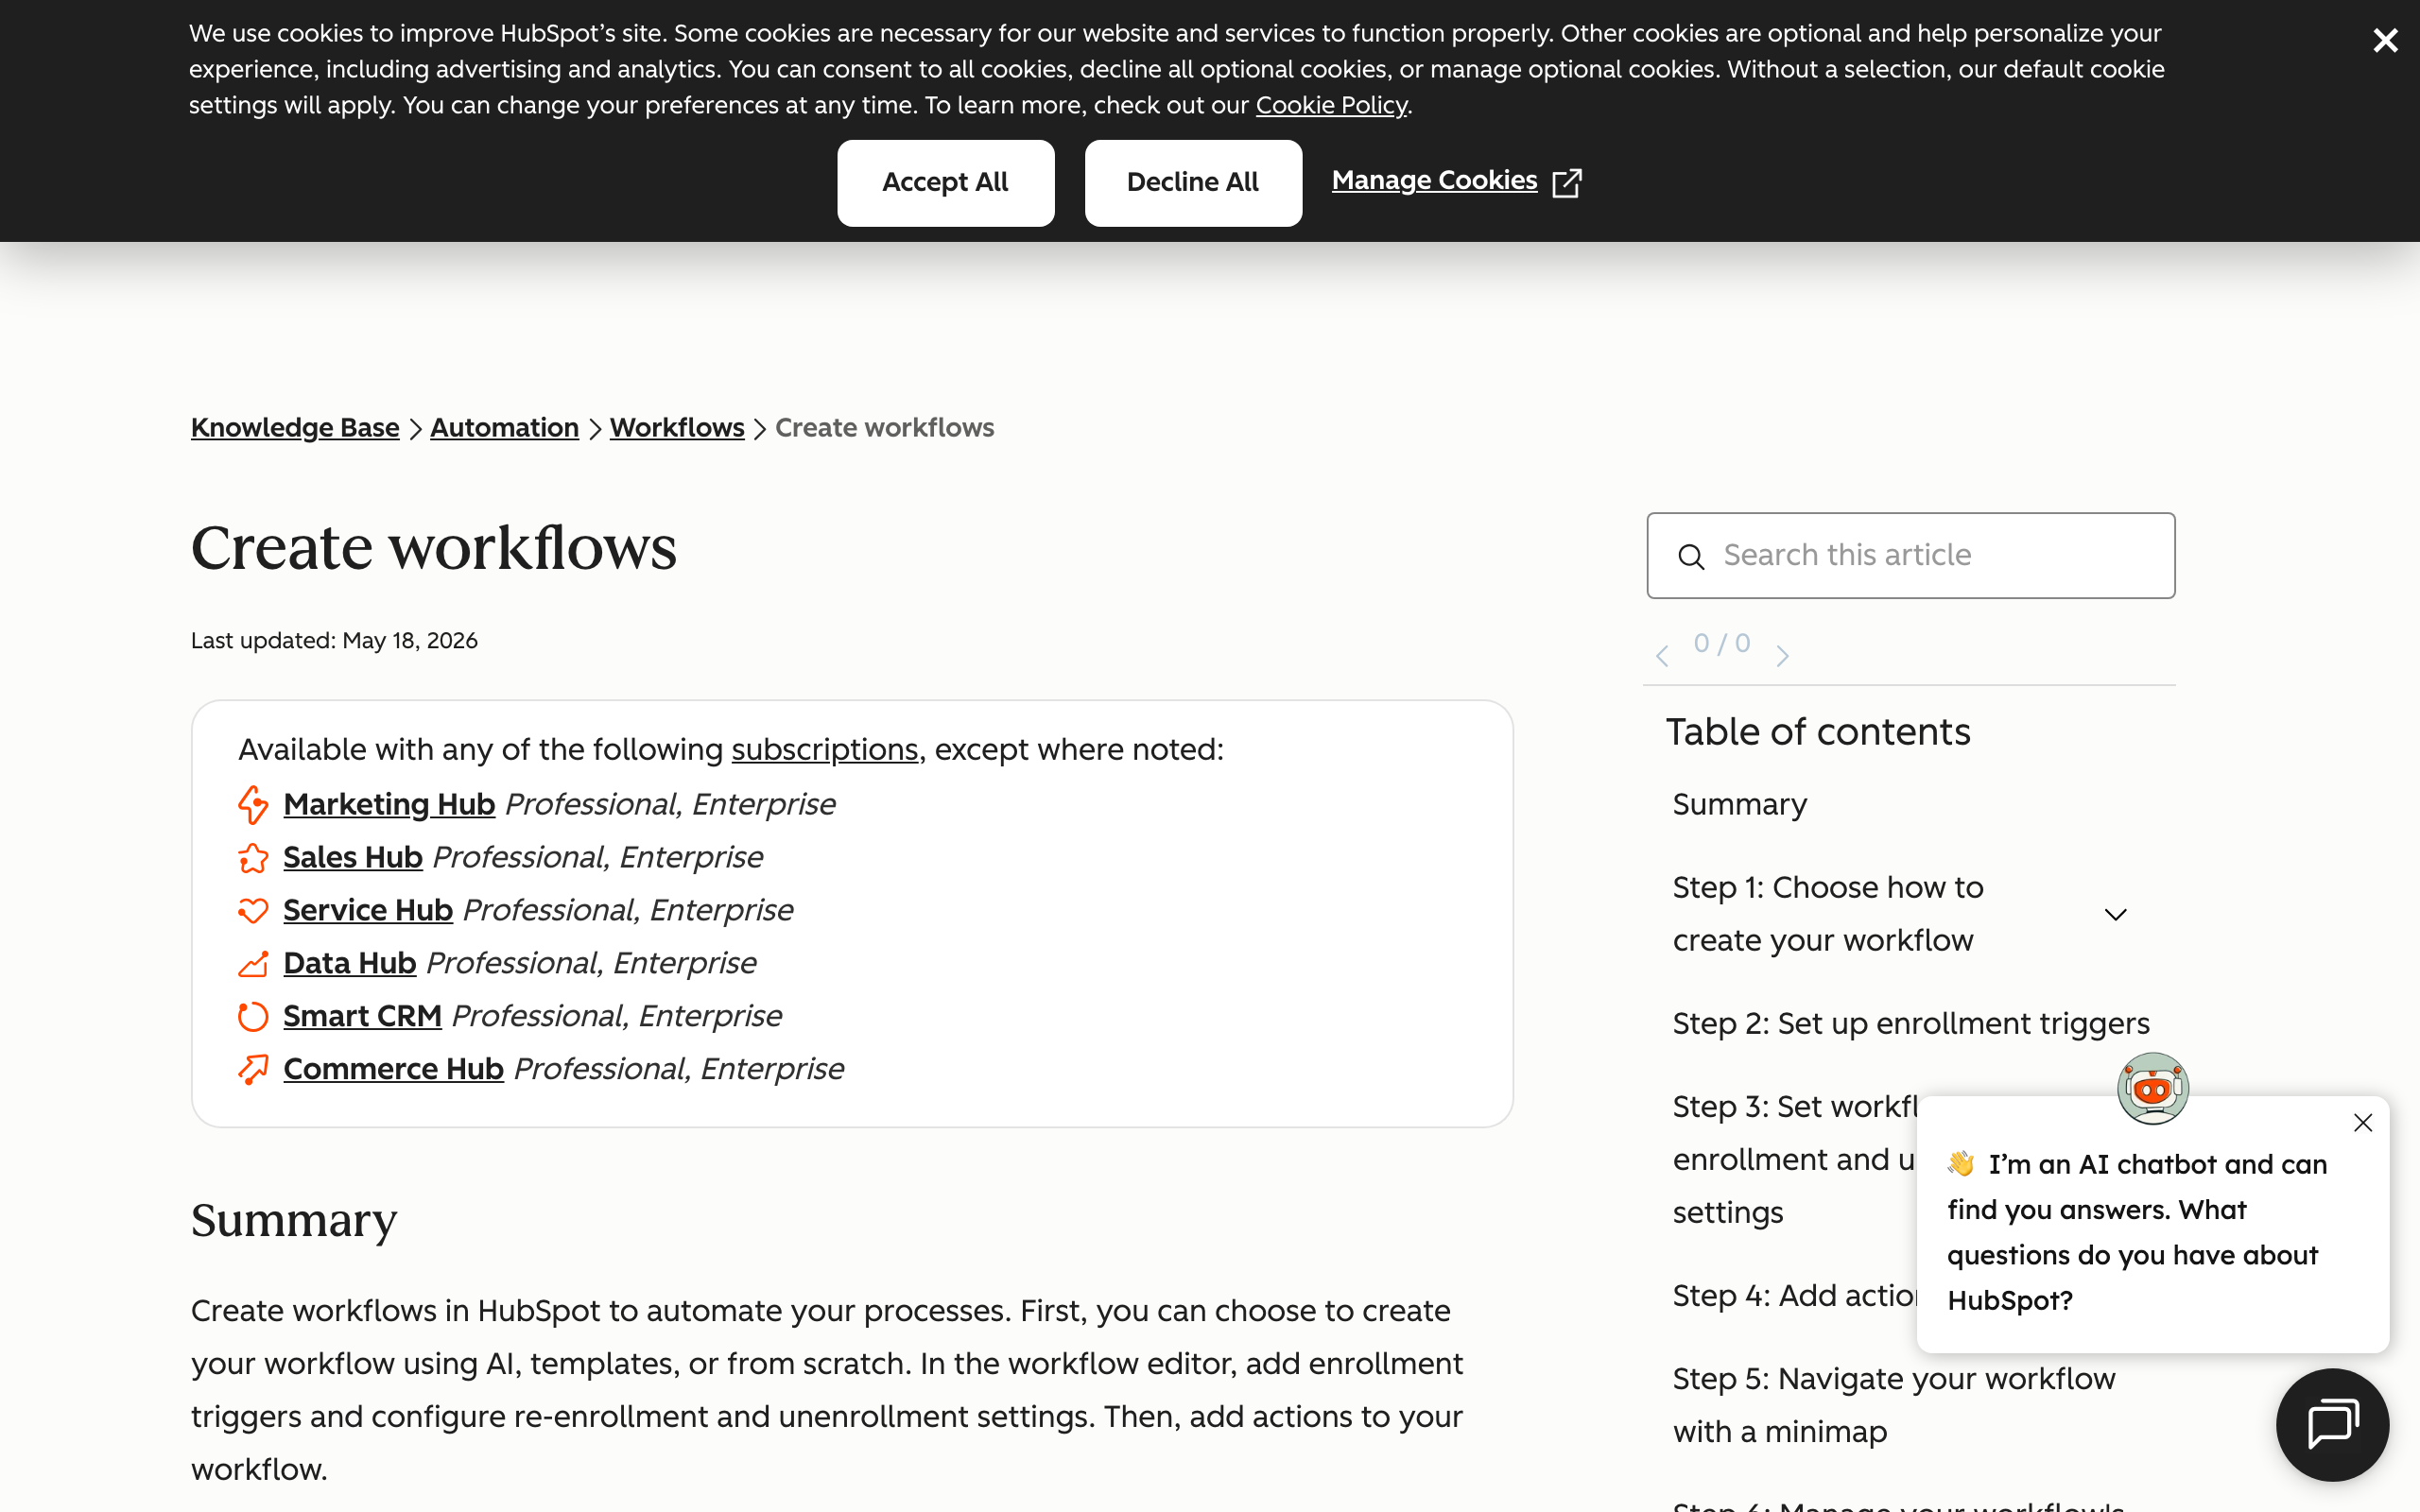
Task: Open the Marketing Hub link
Action: pos(389,805)
